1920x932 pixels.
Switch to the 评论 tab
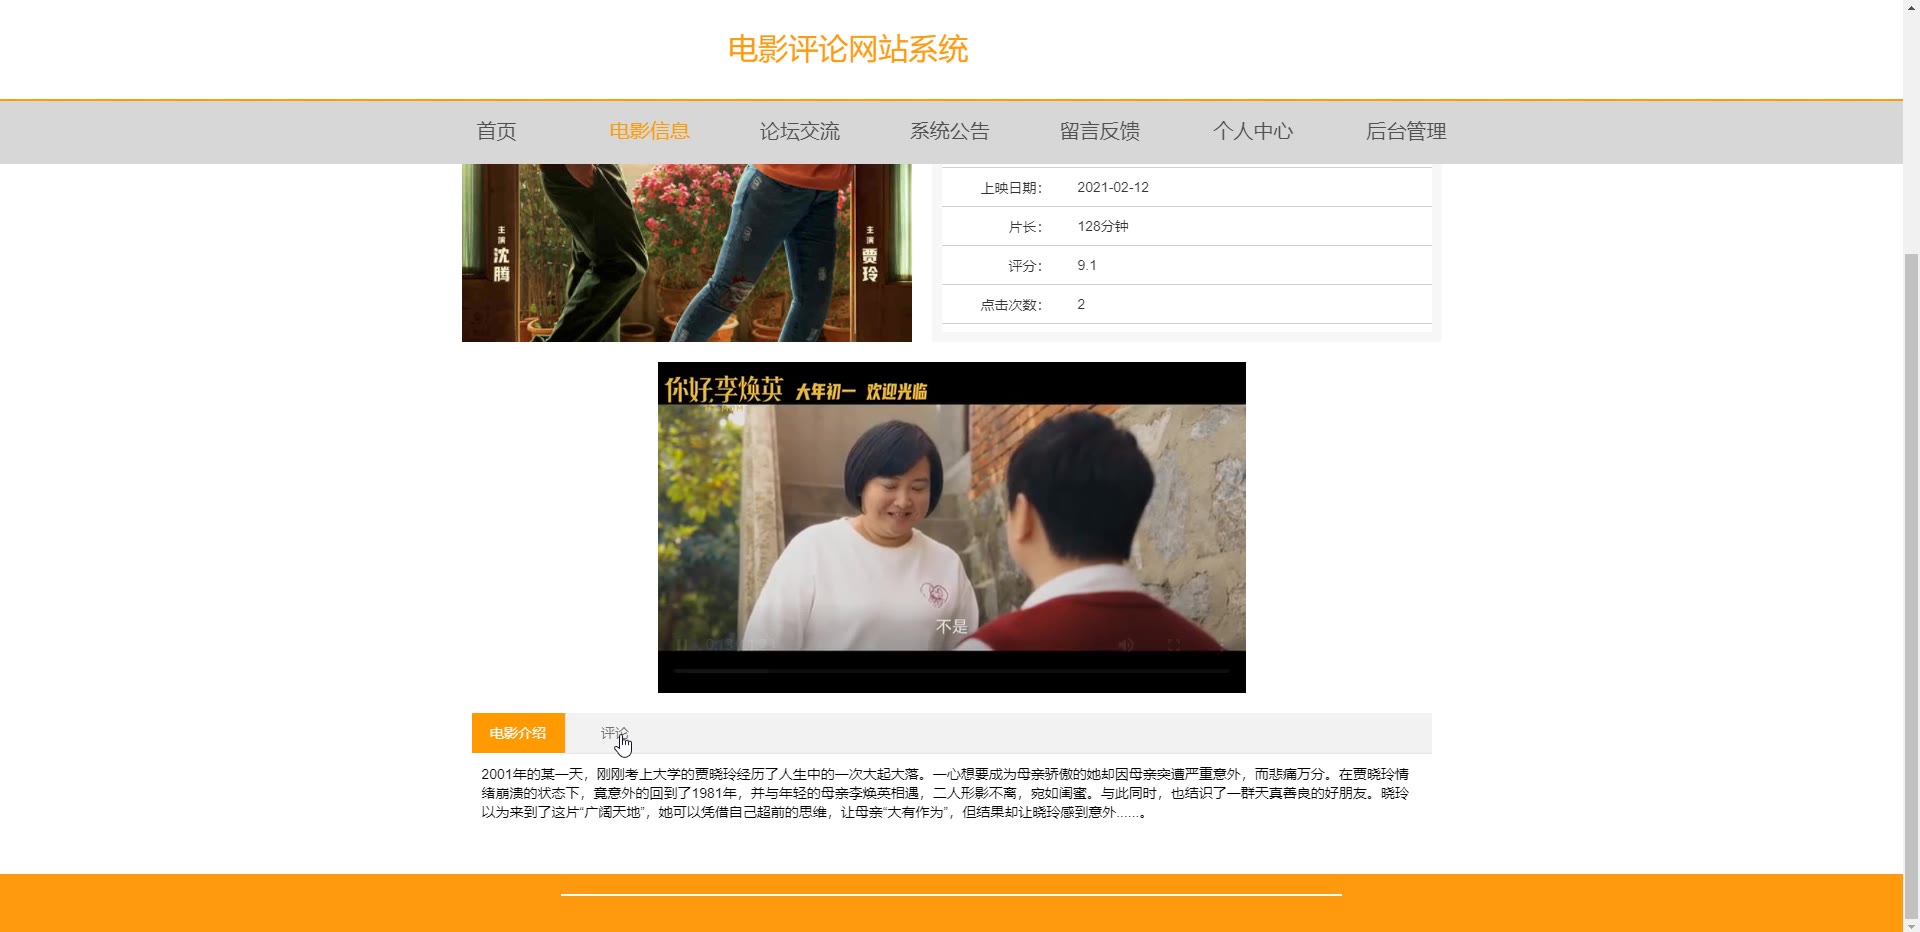(614, 733)
